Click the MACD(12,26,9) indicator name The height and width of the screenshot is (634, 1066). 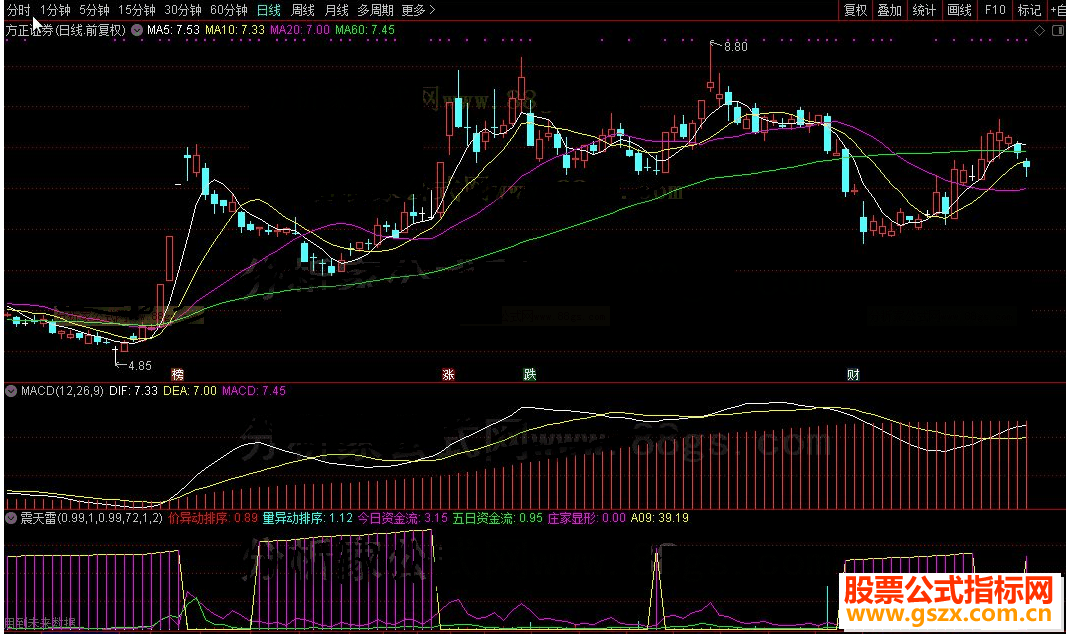pos(62,391)
